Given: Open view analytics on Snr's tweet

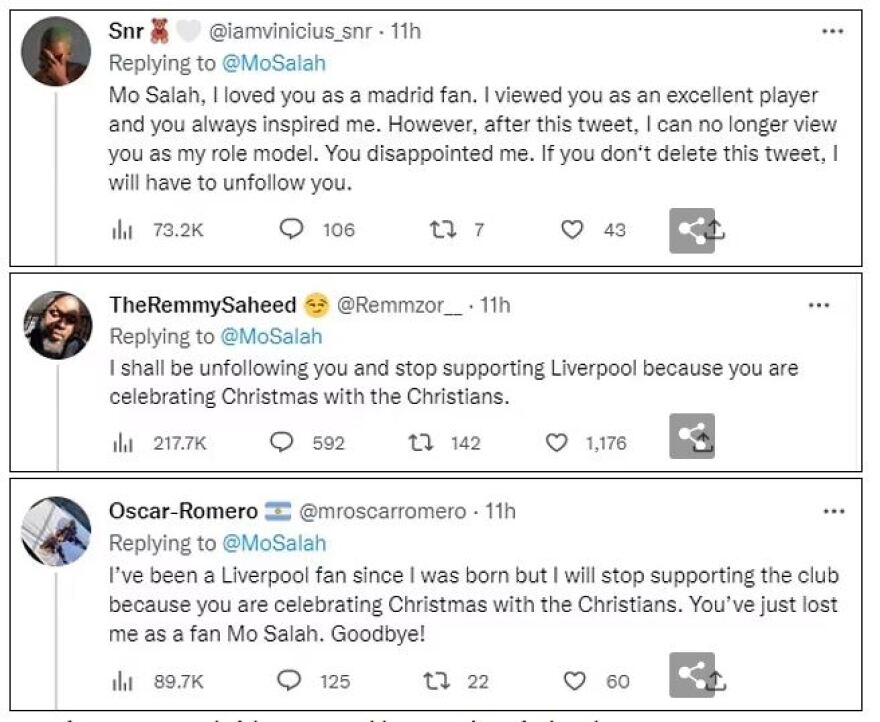Looking at the screenshot, I should (x=120, y=230).
